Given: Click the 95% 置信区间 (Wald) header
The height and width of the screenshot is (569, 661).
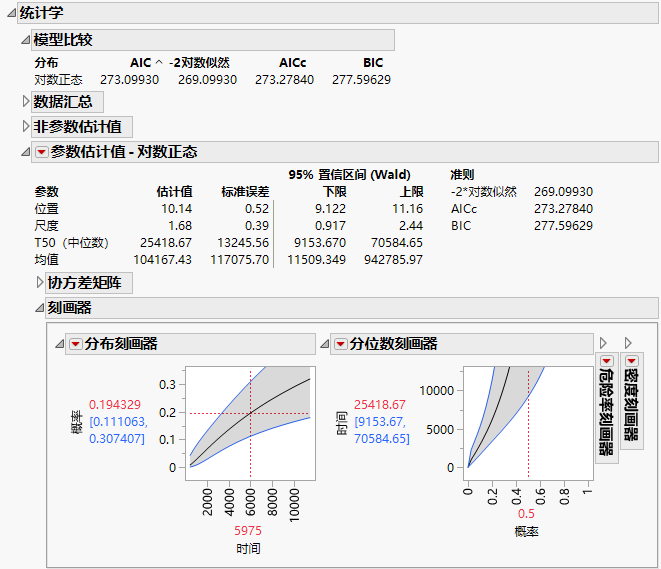Looking at the screenshot, I should (349, 174).
